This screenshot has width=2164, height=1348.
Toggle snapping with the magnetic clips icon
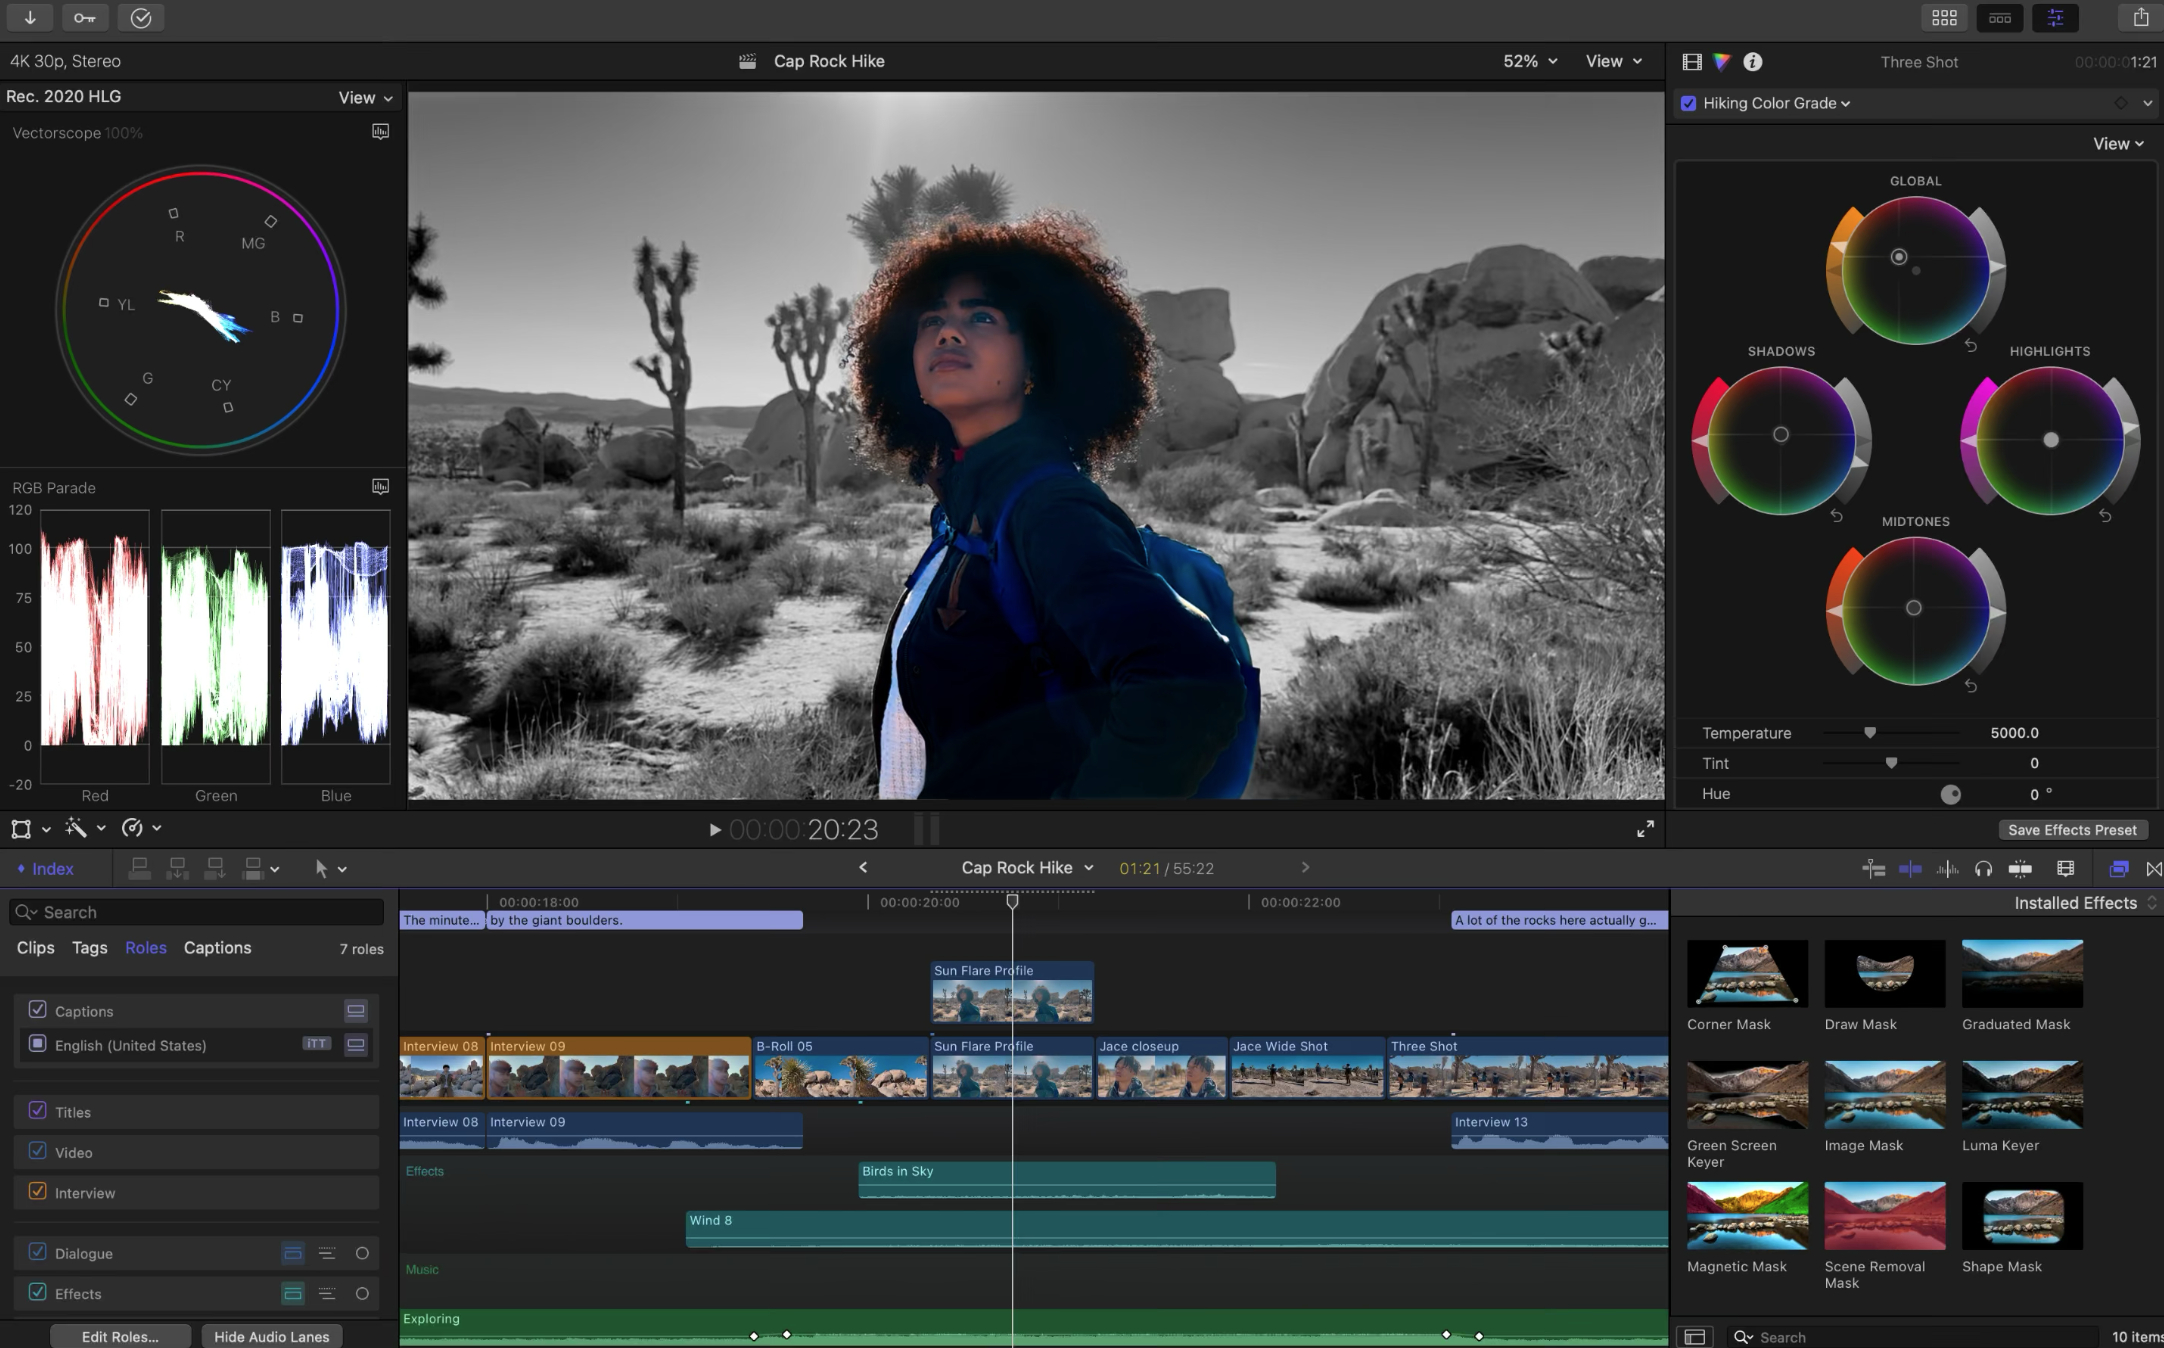pos(2019,869)
